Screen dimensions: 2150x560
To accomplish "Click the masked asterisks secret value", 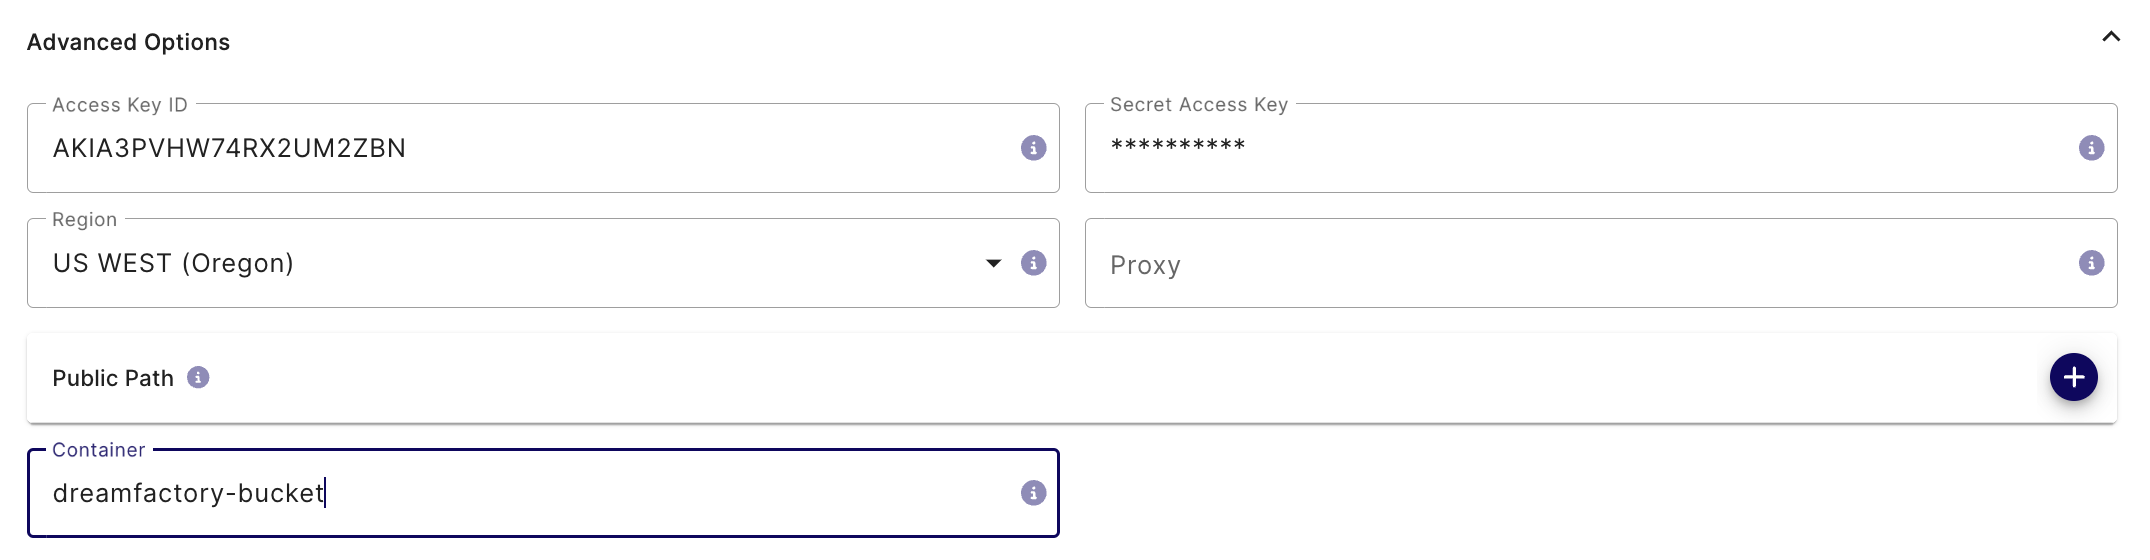I will point(1177,146).
